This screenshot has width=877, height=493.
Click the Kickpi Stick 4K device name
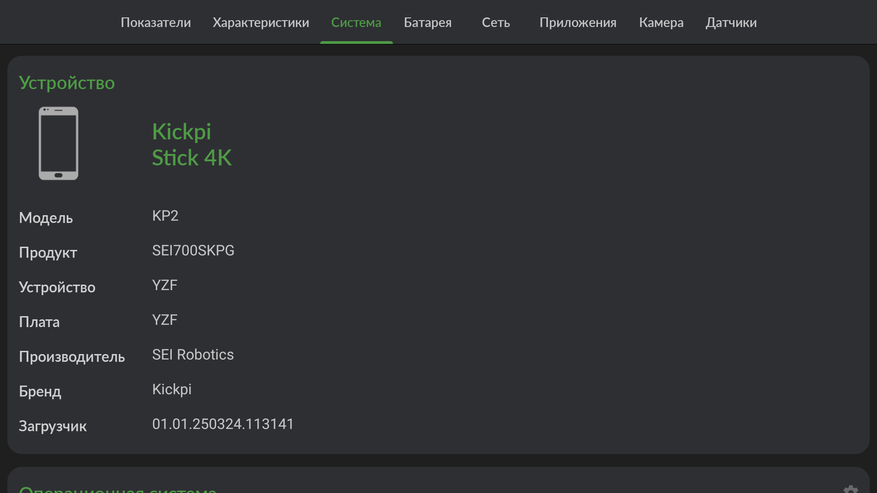192,144
